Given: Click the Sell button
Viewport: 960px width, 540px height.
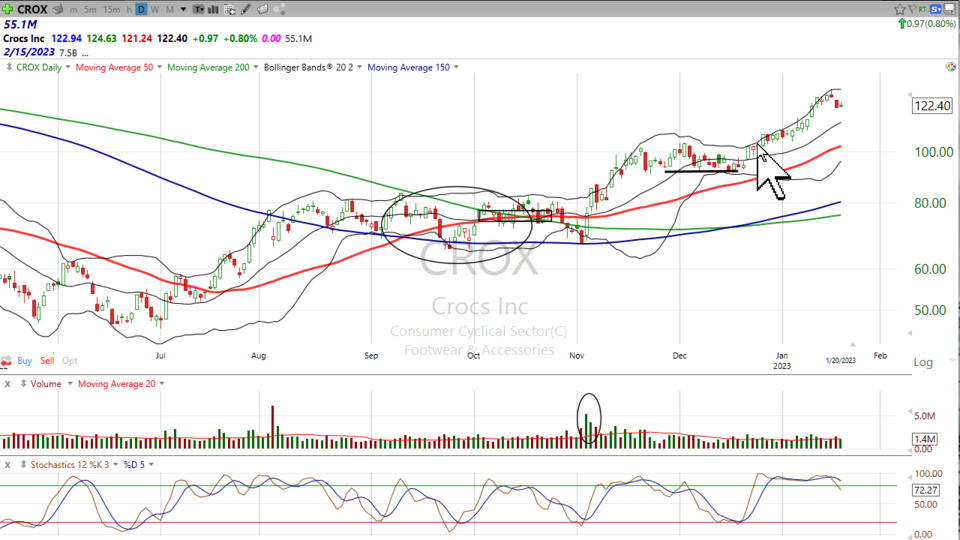Looking at the screenshot, I should click(x=47, y=360).
